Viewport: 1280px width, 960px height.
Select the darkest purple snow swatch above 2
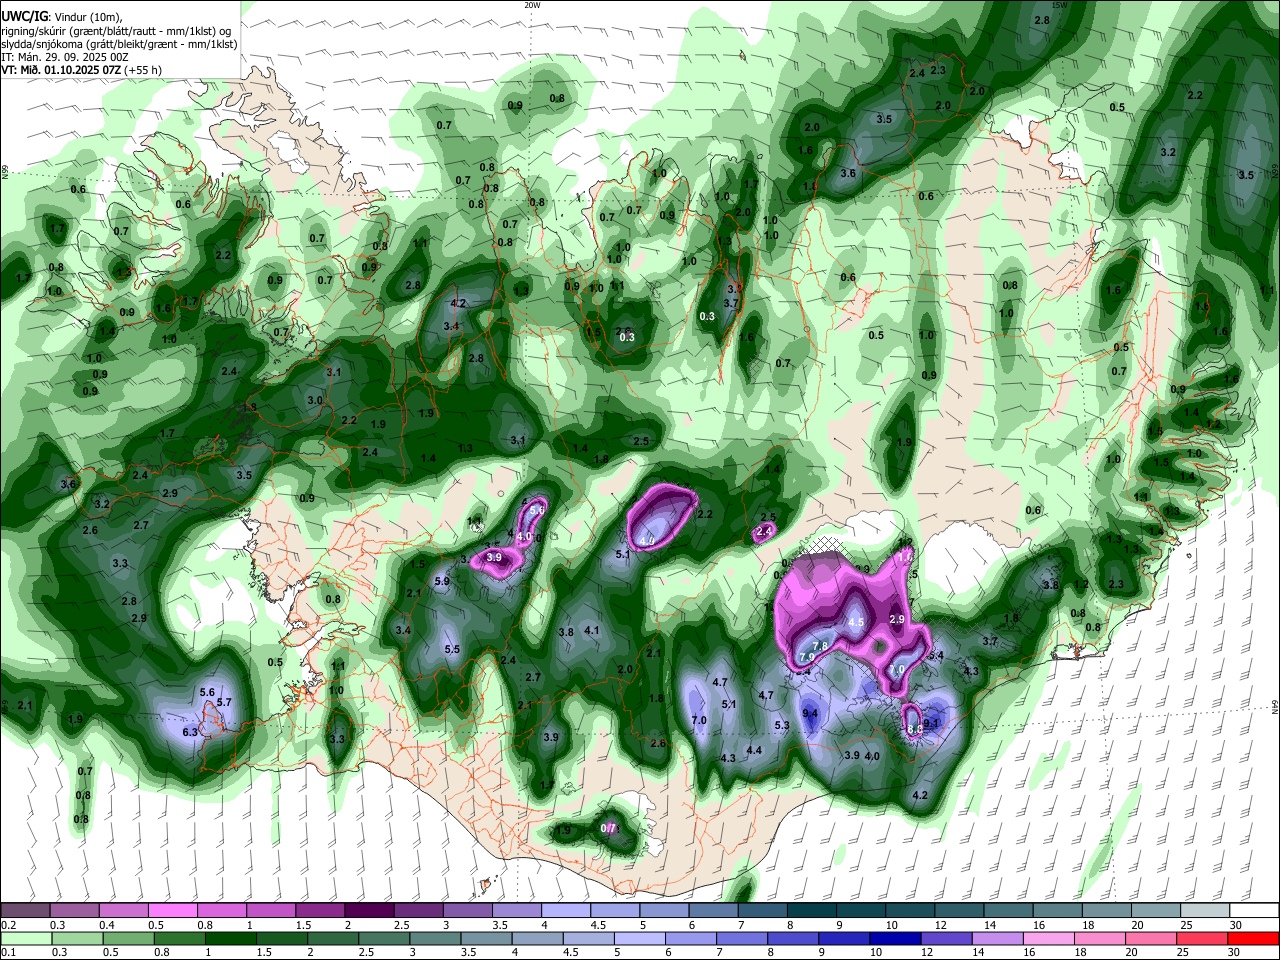coord(368,911)
